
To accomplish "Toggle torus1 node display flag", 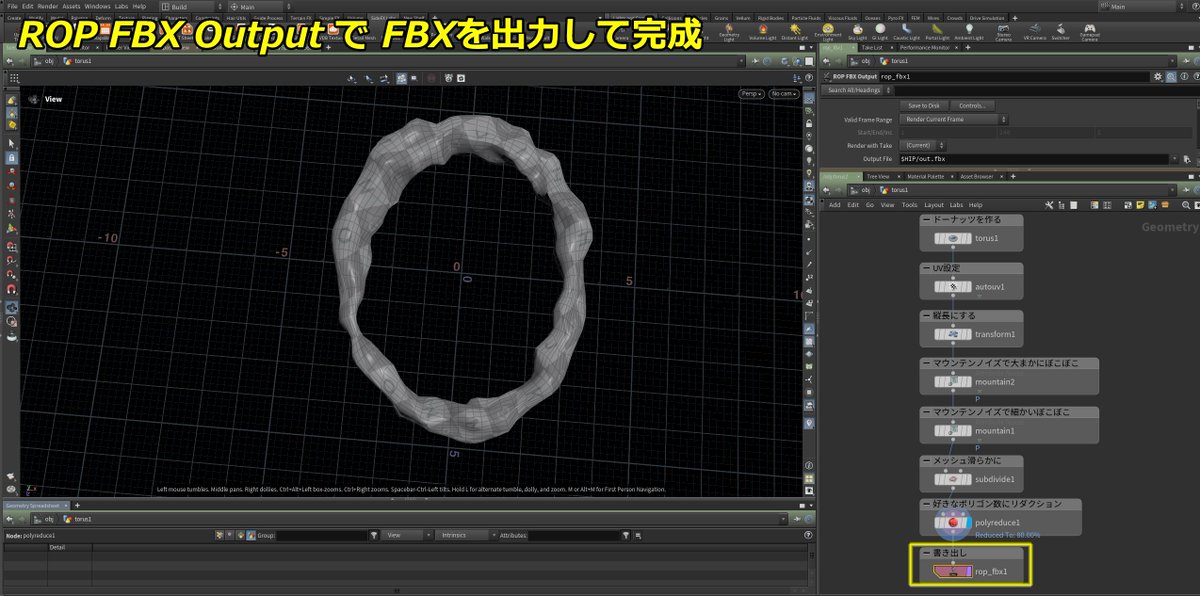I will 970,239.
